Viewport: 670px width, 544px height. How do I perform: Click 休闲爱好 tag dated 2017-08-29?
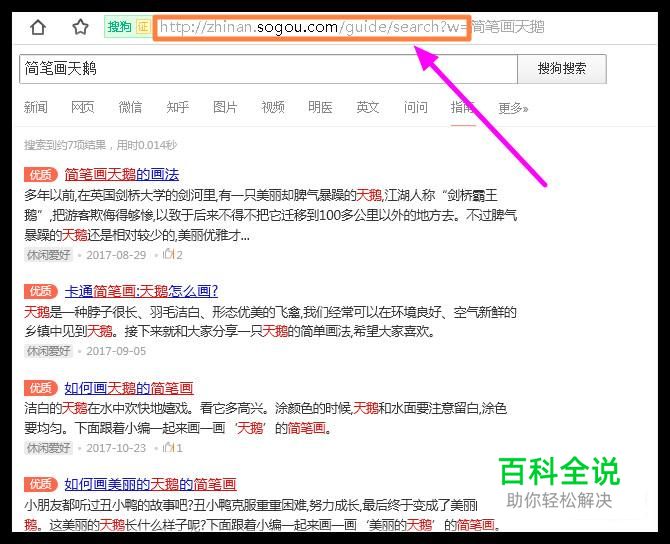click(48, 255)
